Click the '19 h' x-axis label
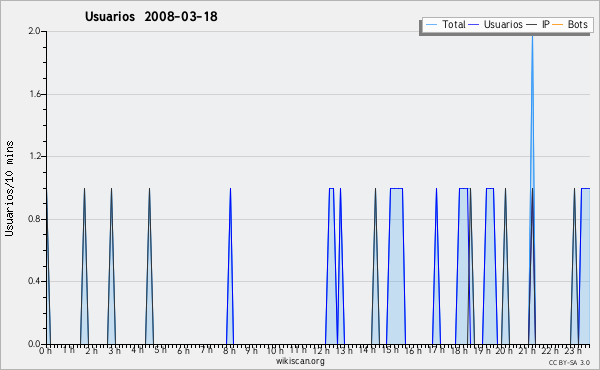The image size is (600, 370). coord(482,351)
